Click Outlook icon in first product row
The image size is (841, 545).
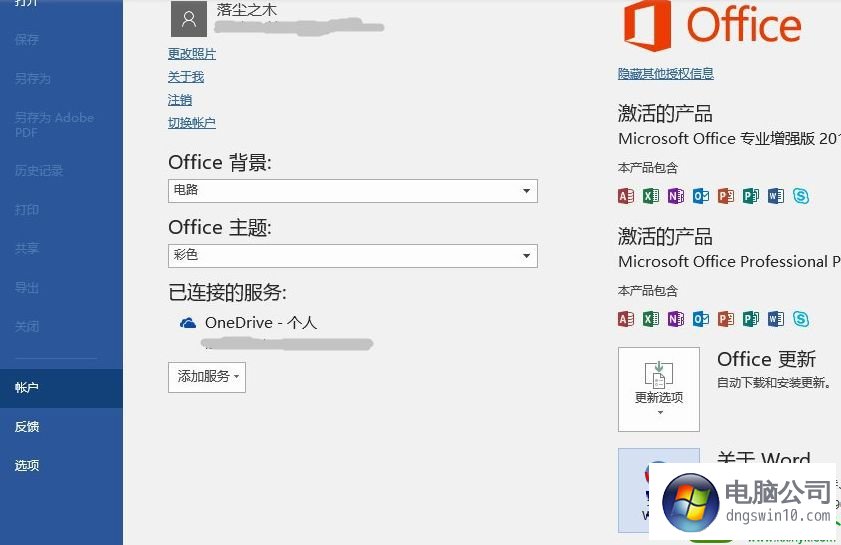[x=700, y=196]
